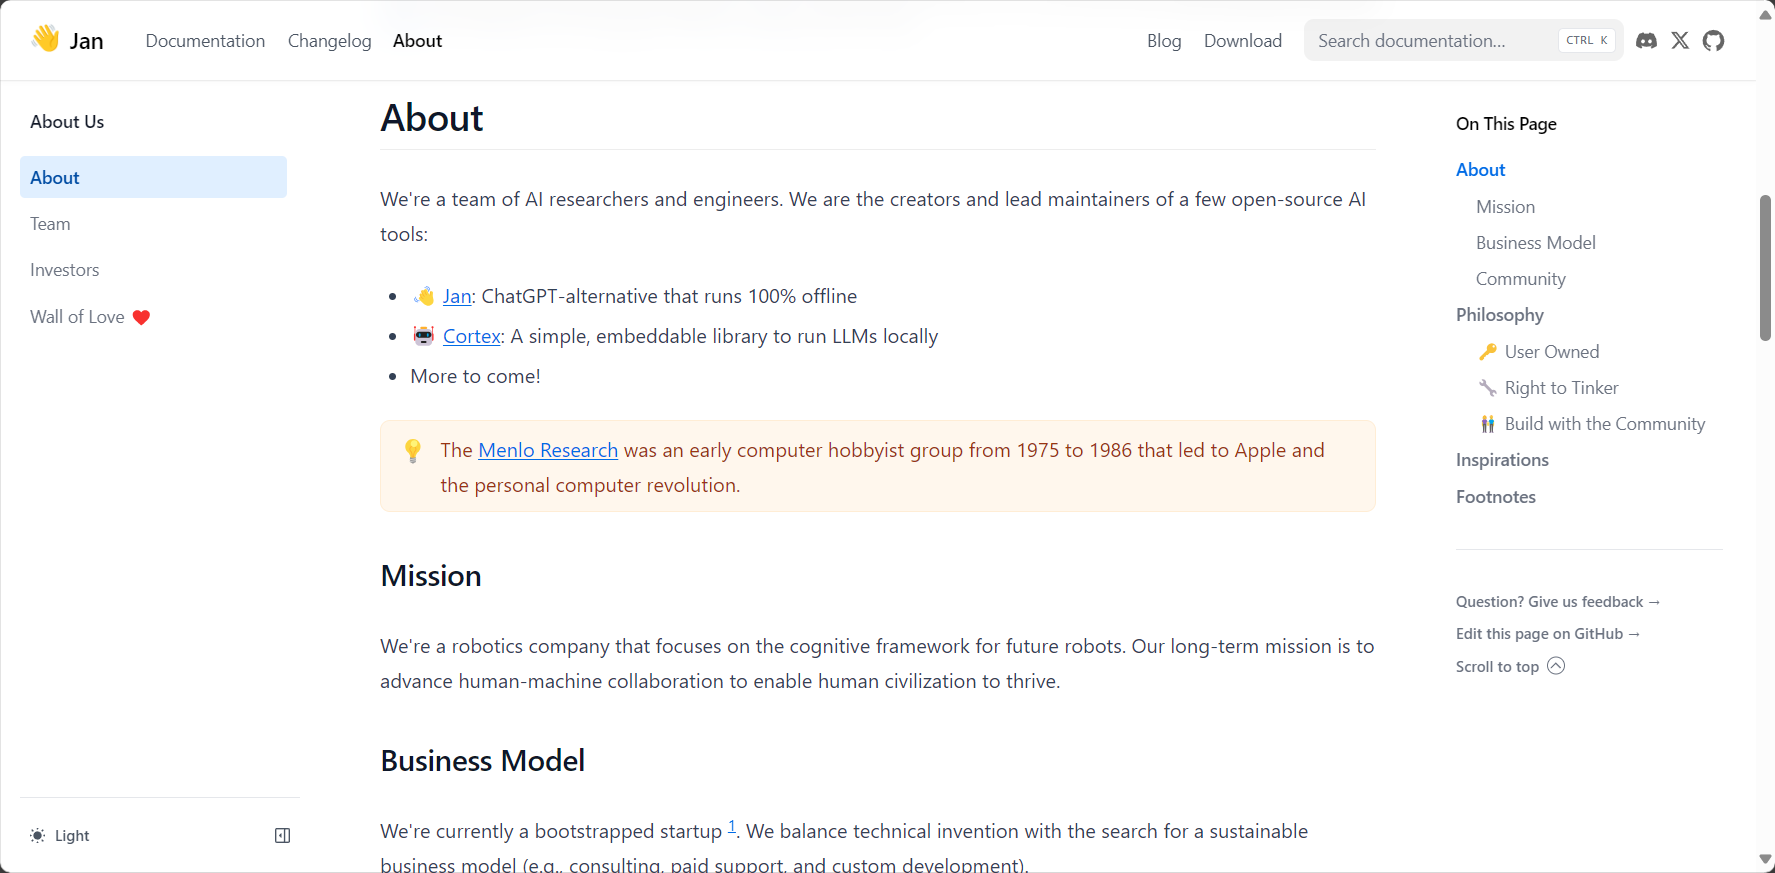Jump to About in On This Page

point(1480,170)
